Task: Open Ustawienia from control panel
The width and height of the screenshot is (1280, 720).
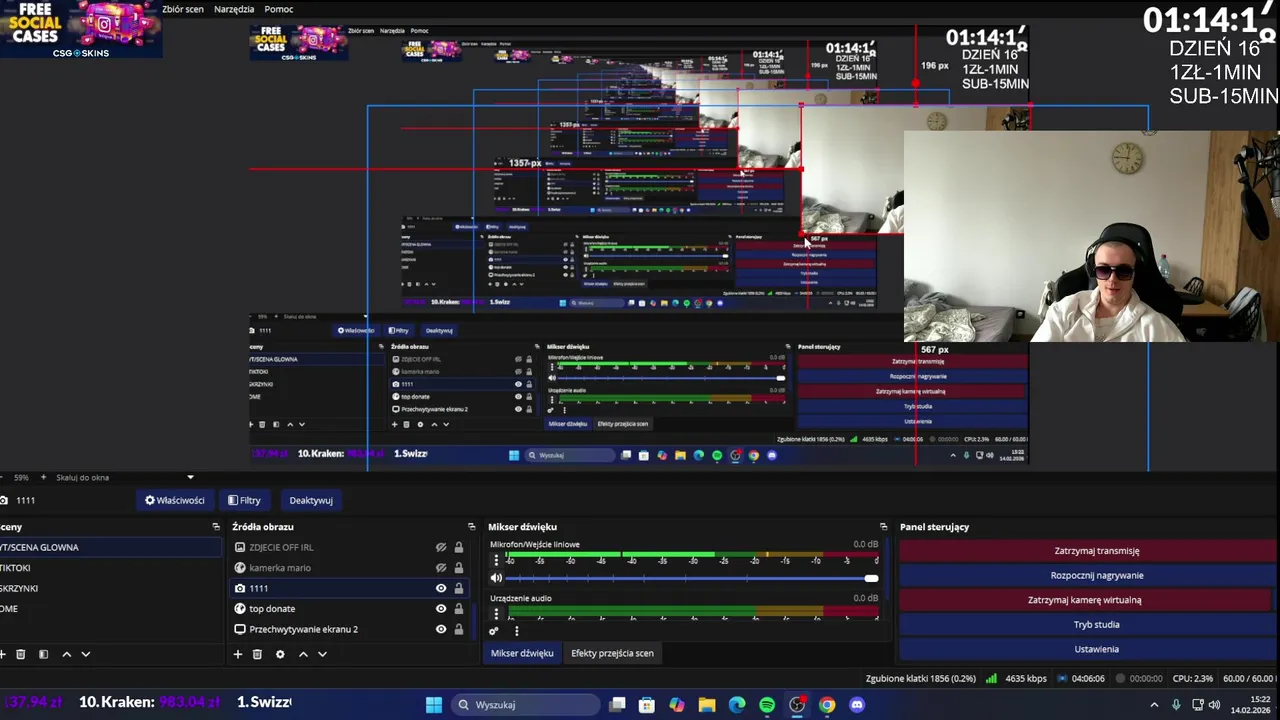Action: [x=1087, y=649]
